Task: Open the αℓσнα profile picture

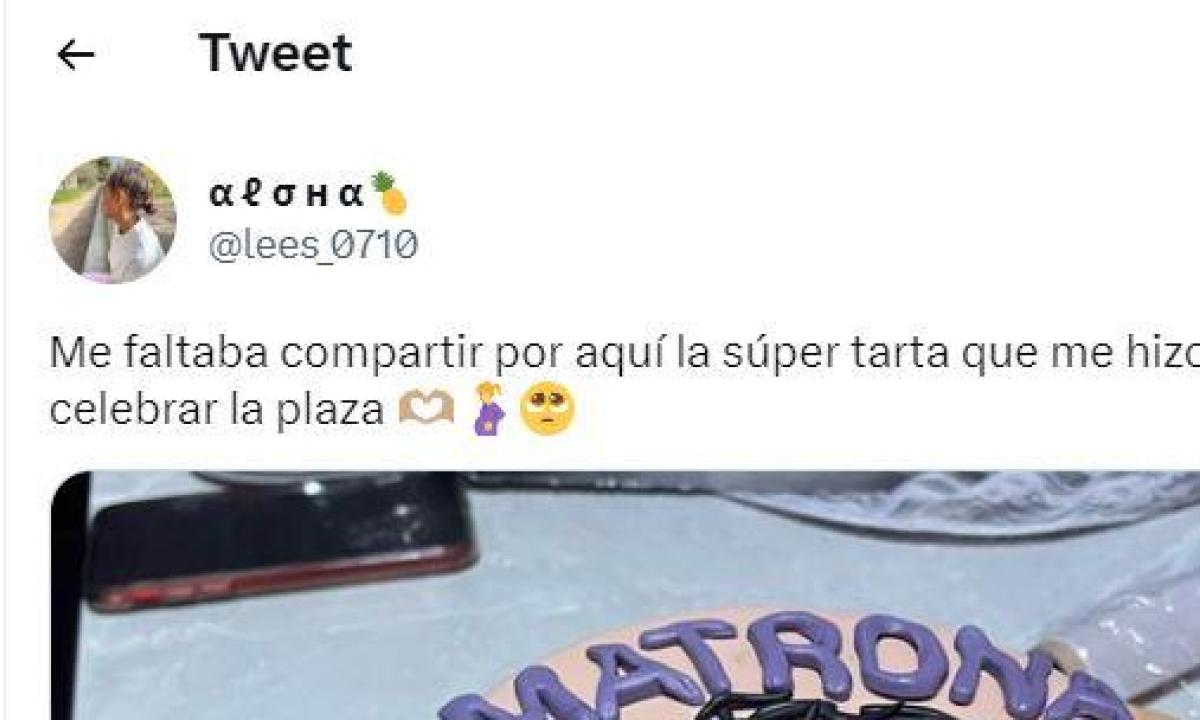Action: 112,220
